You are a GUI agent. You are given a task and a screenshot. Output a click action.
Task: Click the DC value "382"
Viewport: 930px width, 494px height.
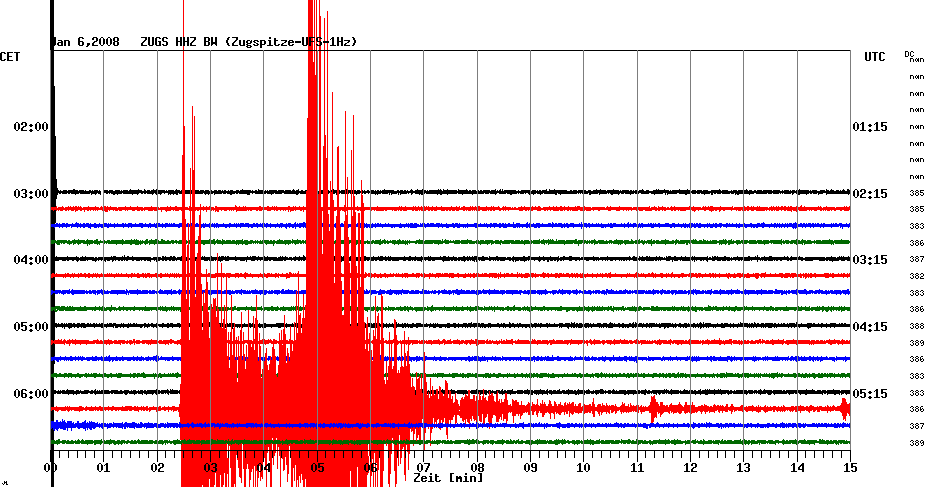916,276
